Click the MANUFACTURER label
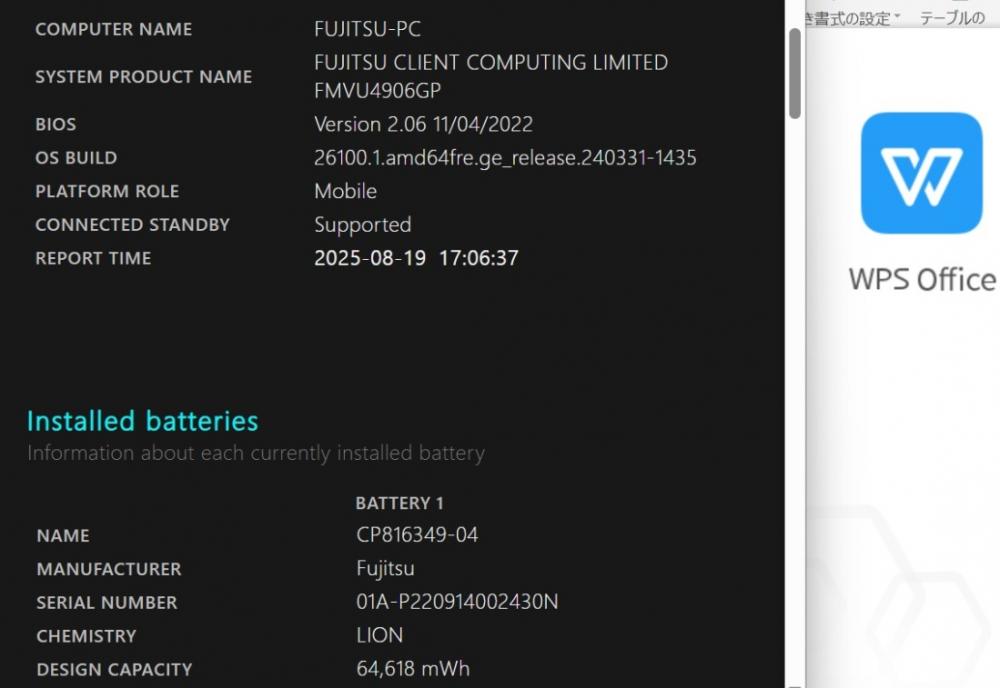This screenshot has width=1000, height=688. click(x=108, y=569)
